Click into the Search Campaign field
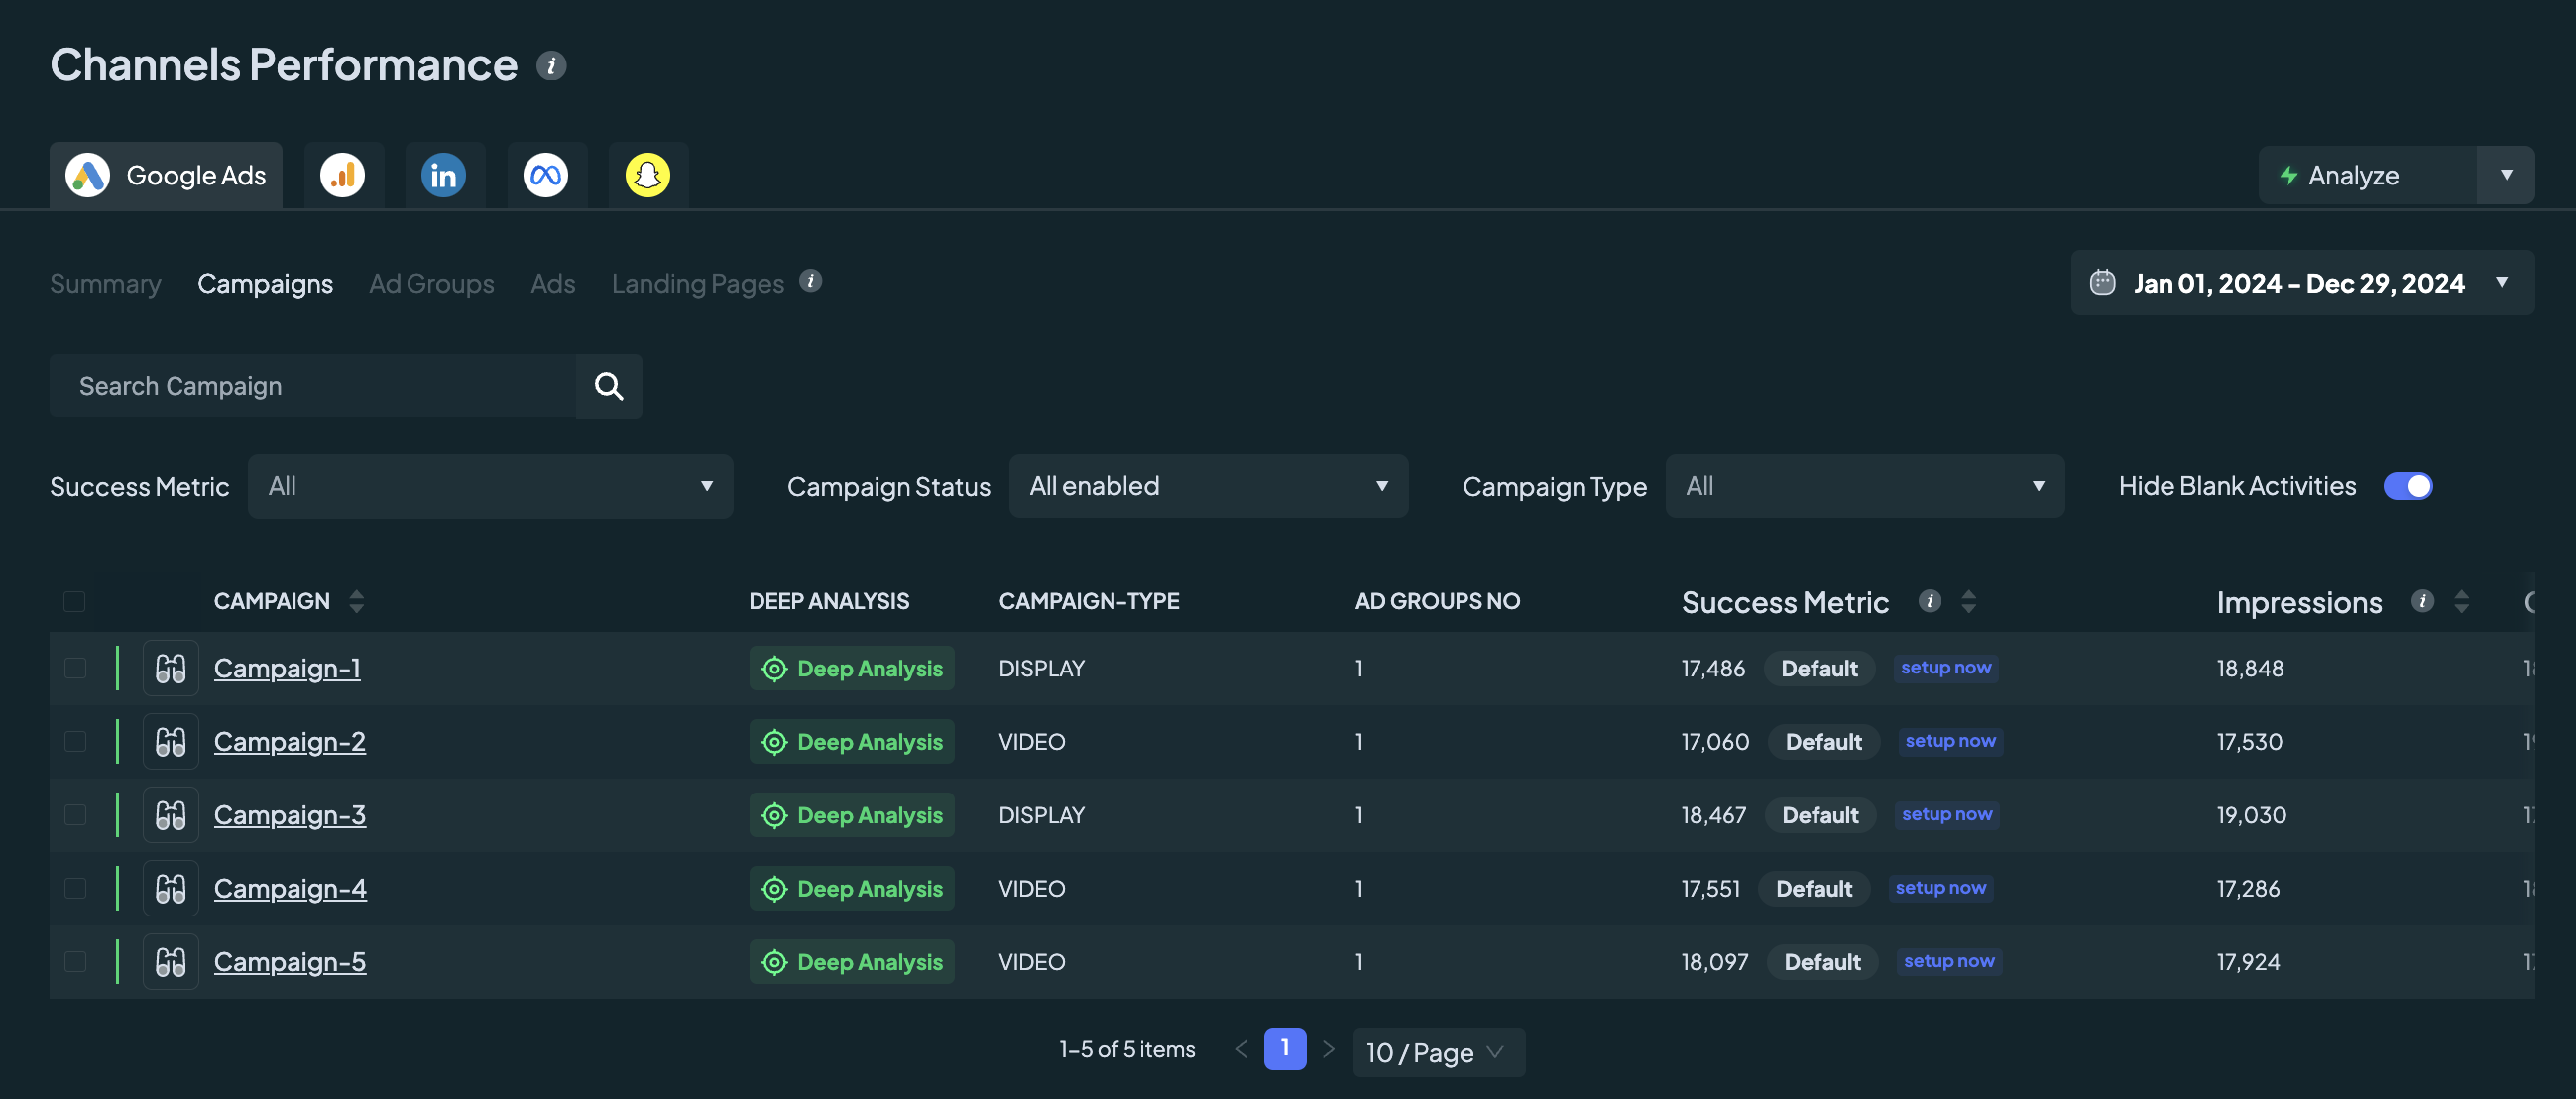Image resolution: width=2576 pixels, height=1099 pixels. [313, 386]
